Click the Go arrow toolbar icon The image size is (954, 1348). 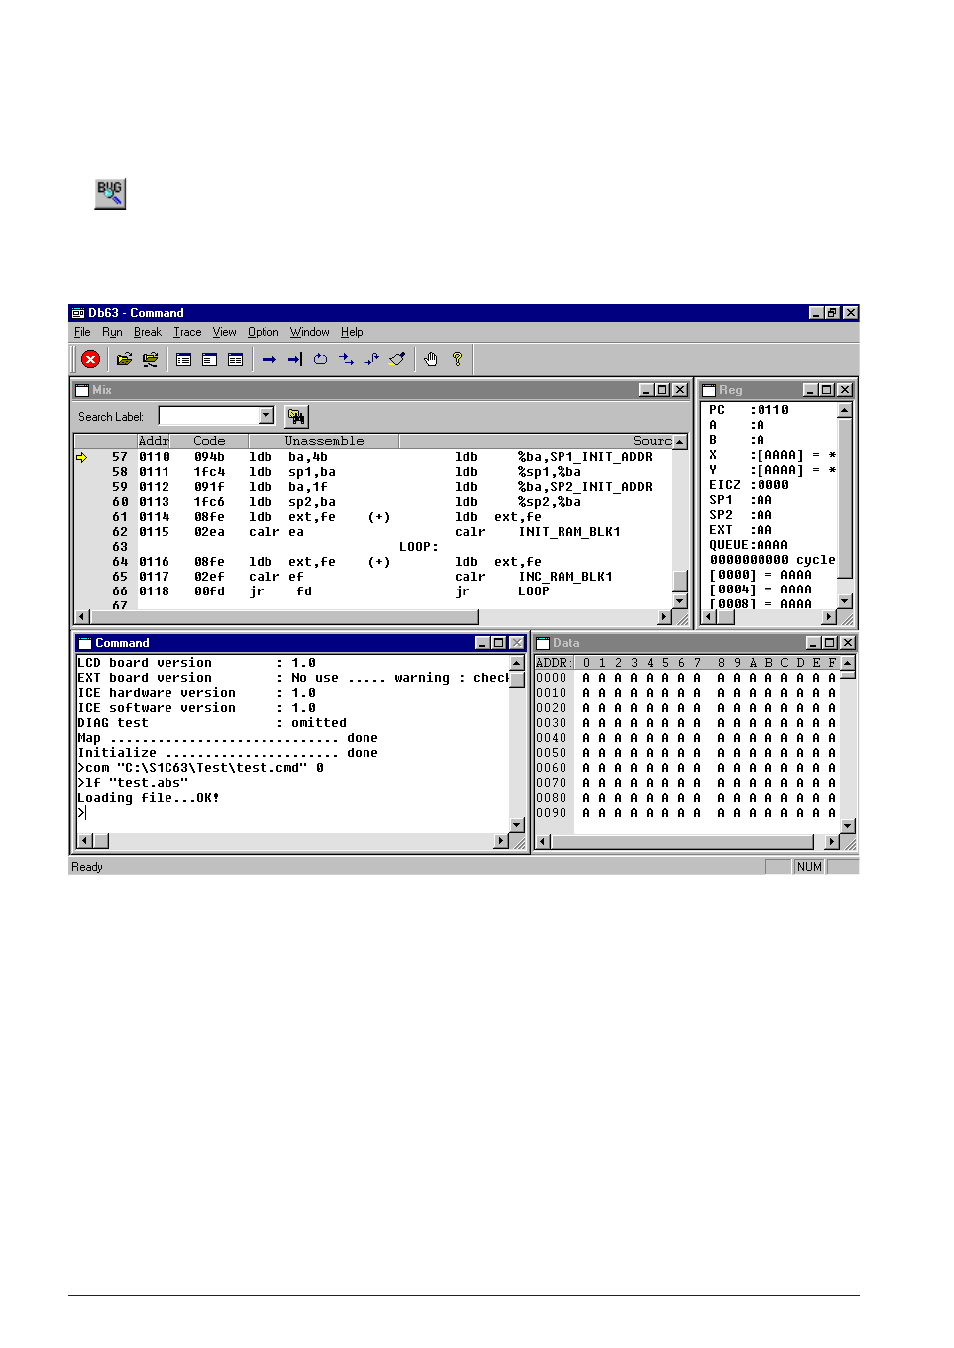coord(269,359)
